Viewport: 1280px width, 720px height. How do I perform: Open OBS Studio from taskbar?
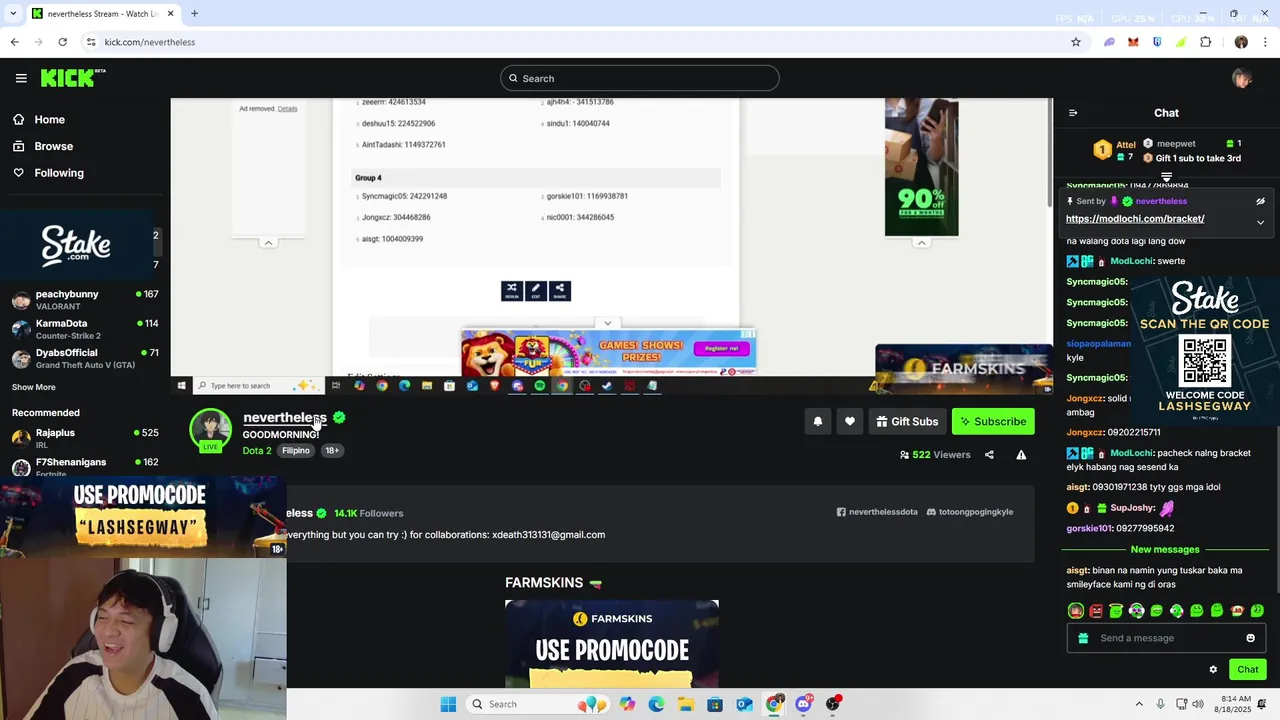tap(832, 704)
